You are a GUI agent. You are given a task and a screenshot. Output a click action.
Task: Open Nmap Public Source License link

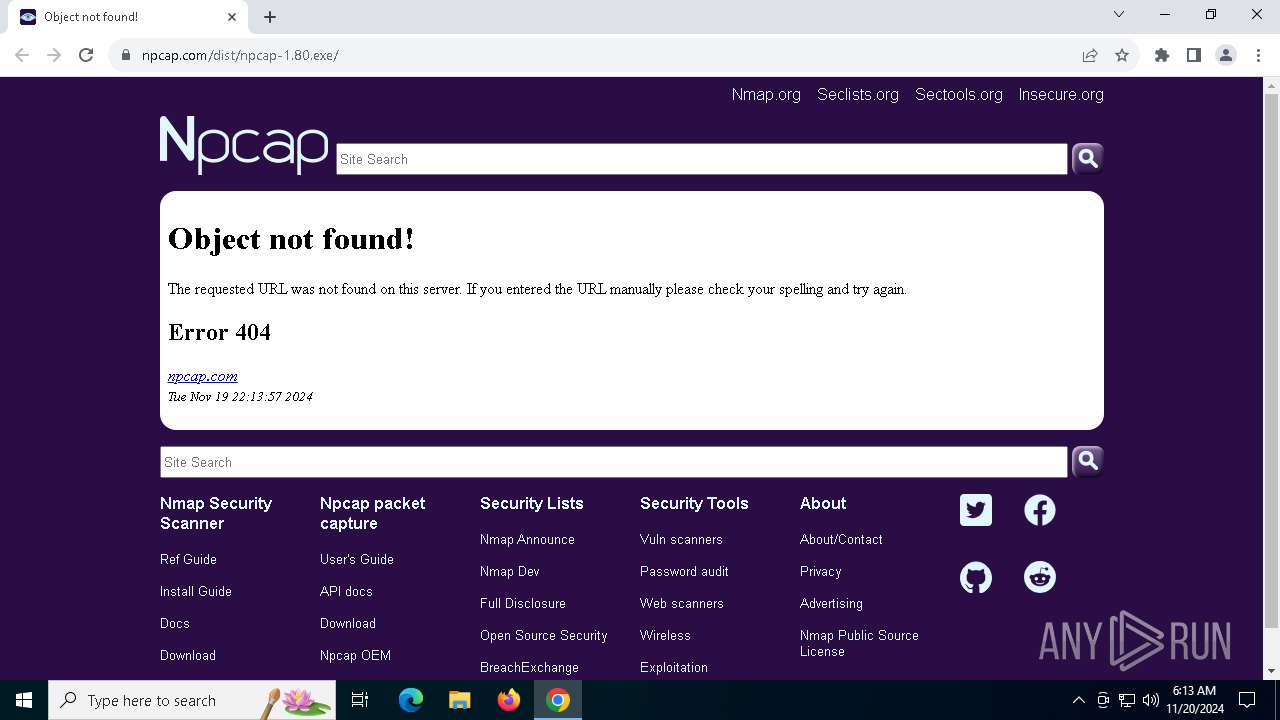[x=859, y=643]
